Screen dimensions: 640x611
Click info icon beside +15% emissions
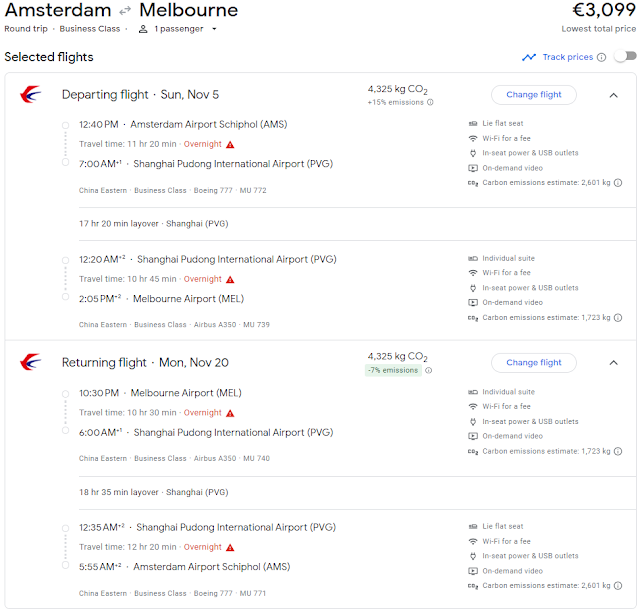click(x=430, y=102)
